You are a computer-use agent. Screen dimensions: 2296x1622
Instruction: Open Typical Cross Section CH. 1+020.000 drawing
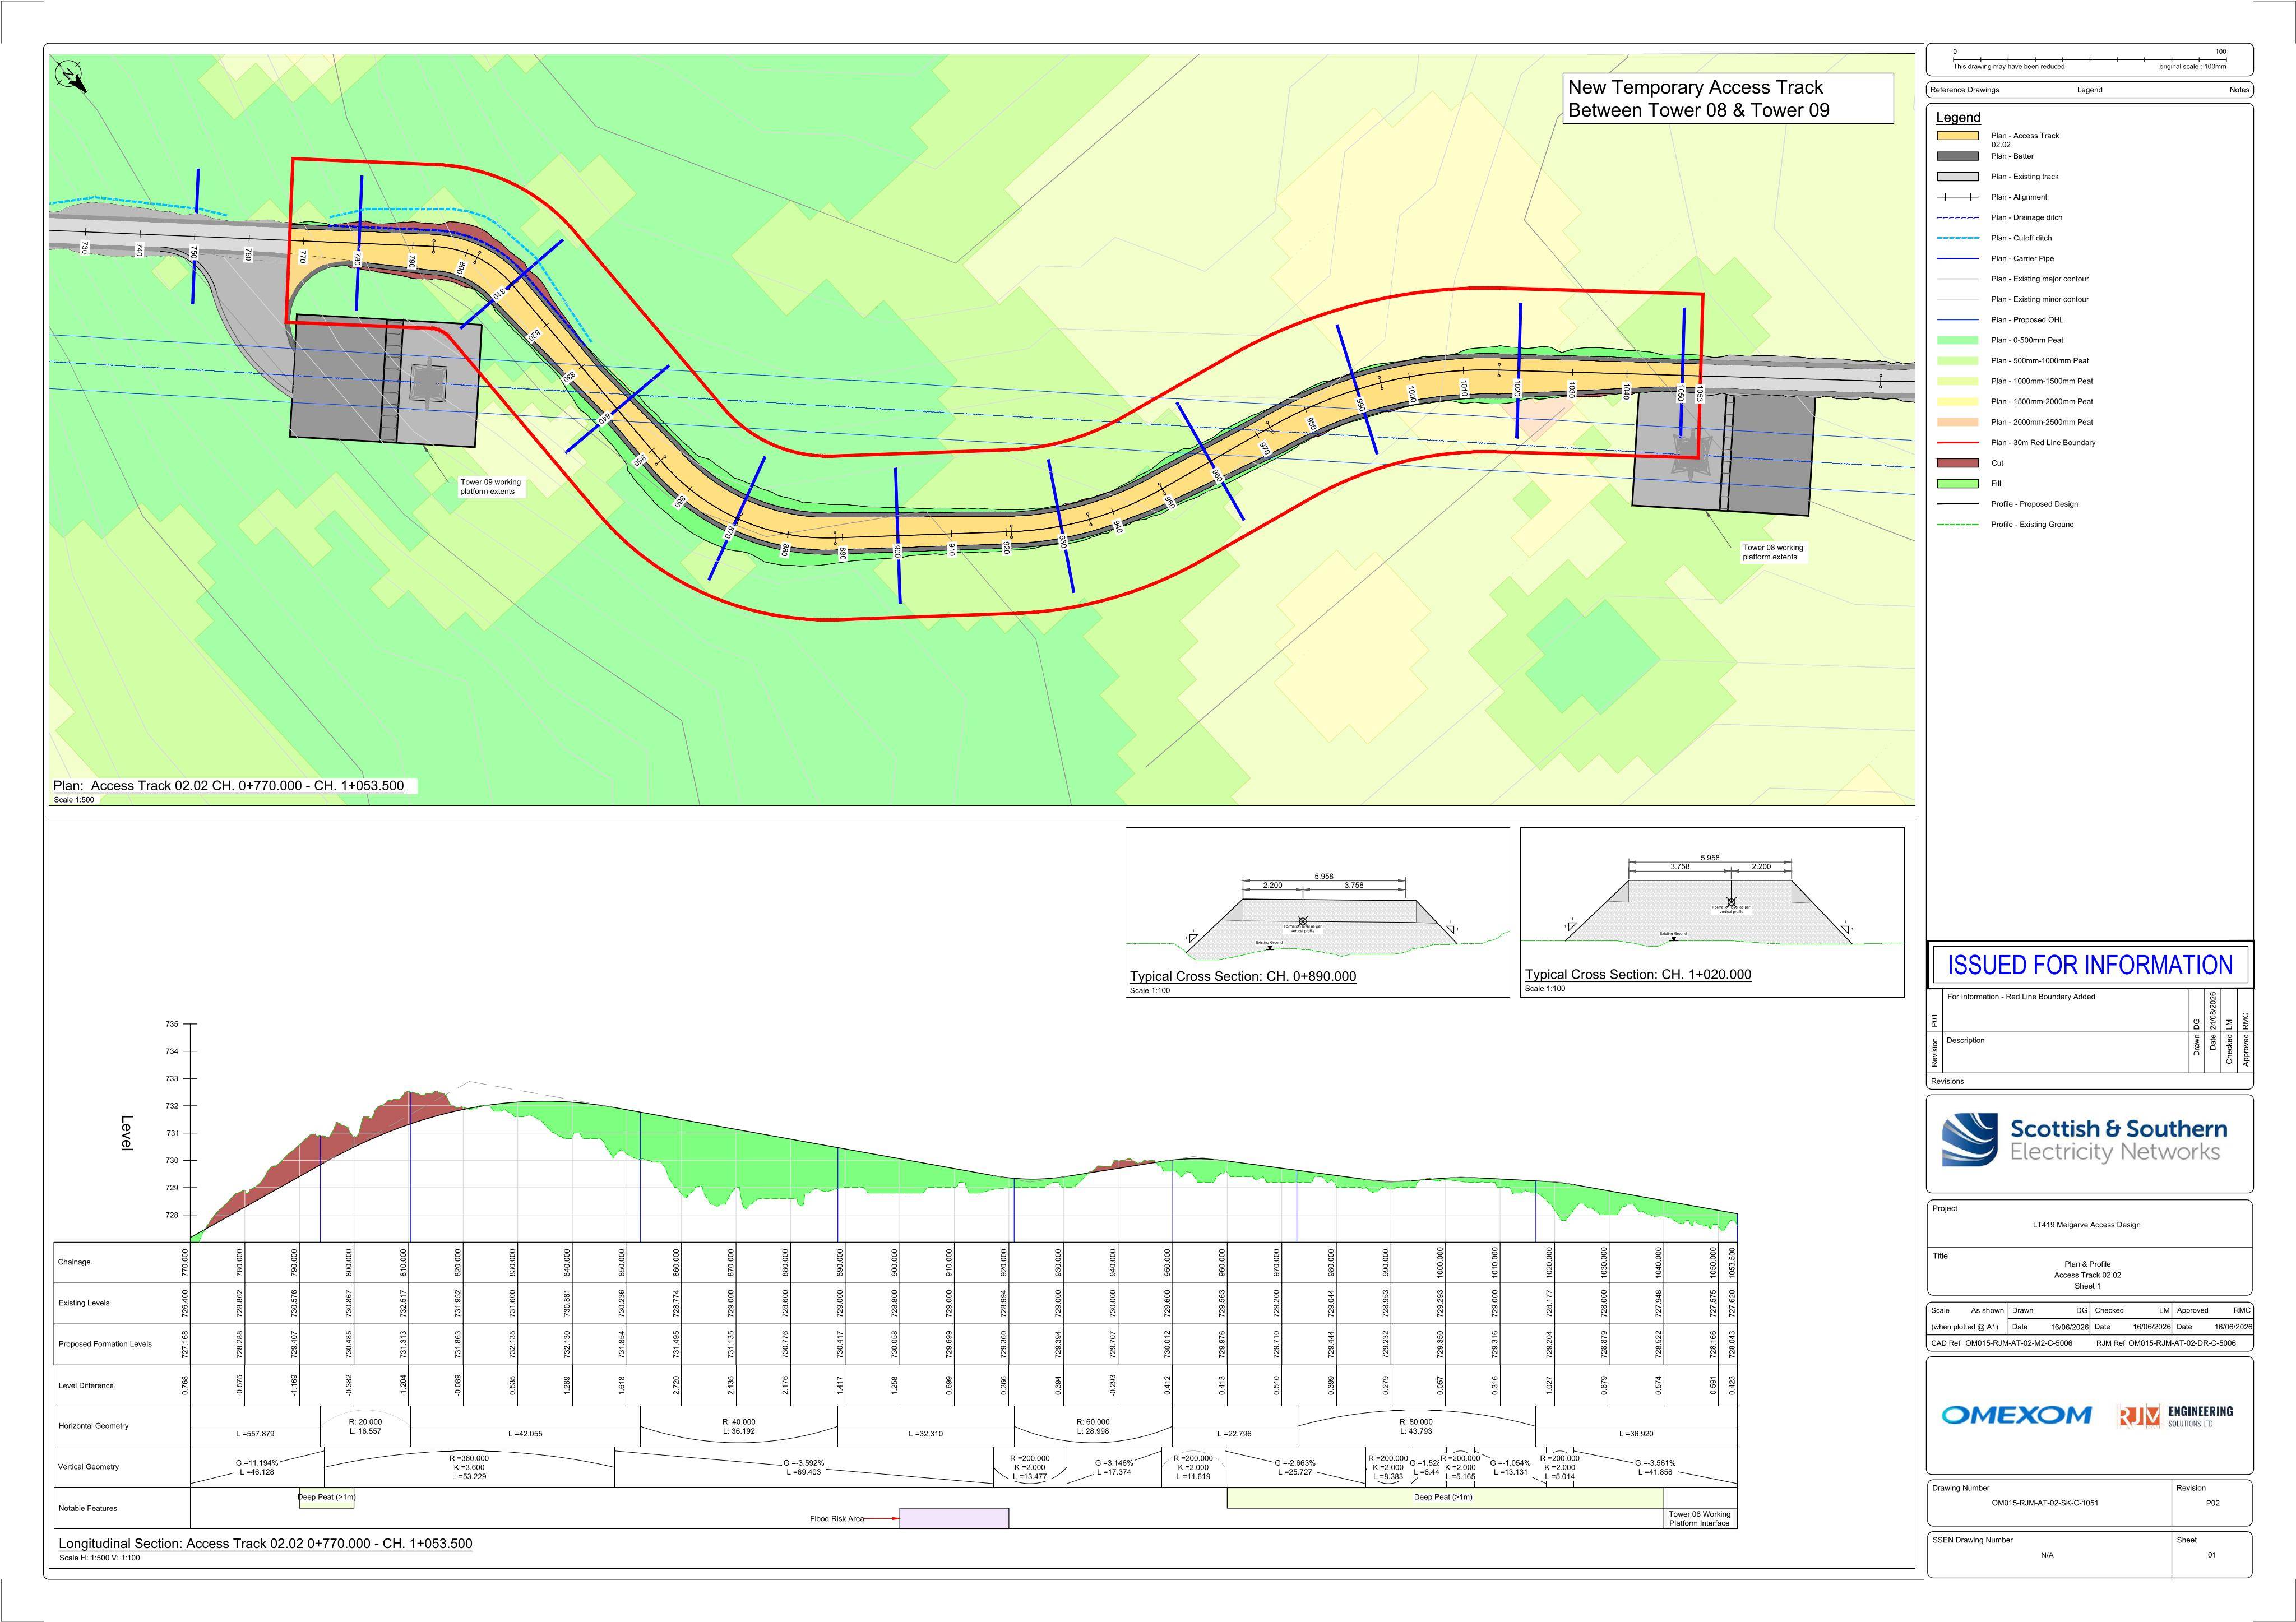pyautogui.click(x=1712, y=911)
